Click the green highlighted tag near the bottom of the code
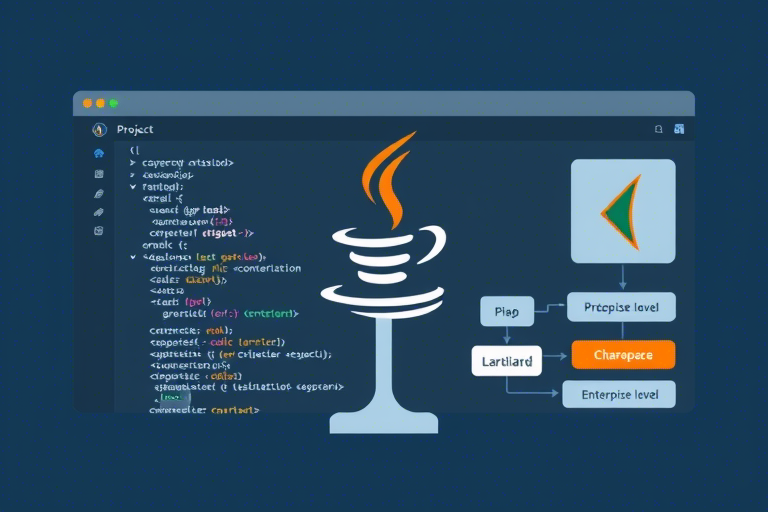The image size is (768, 512). 174,397
